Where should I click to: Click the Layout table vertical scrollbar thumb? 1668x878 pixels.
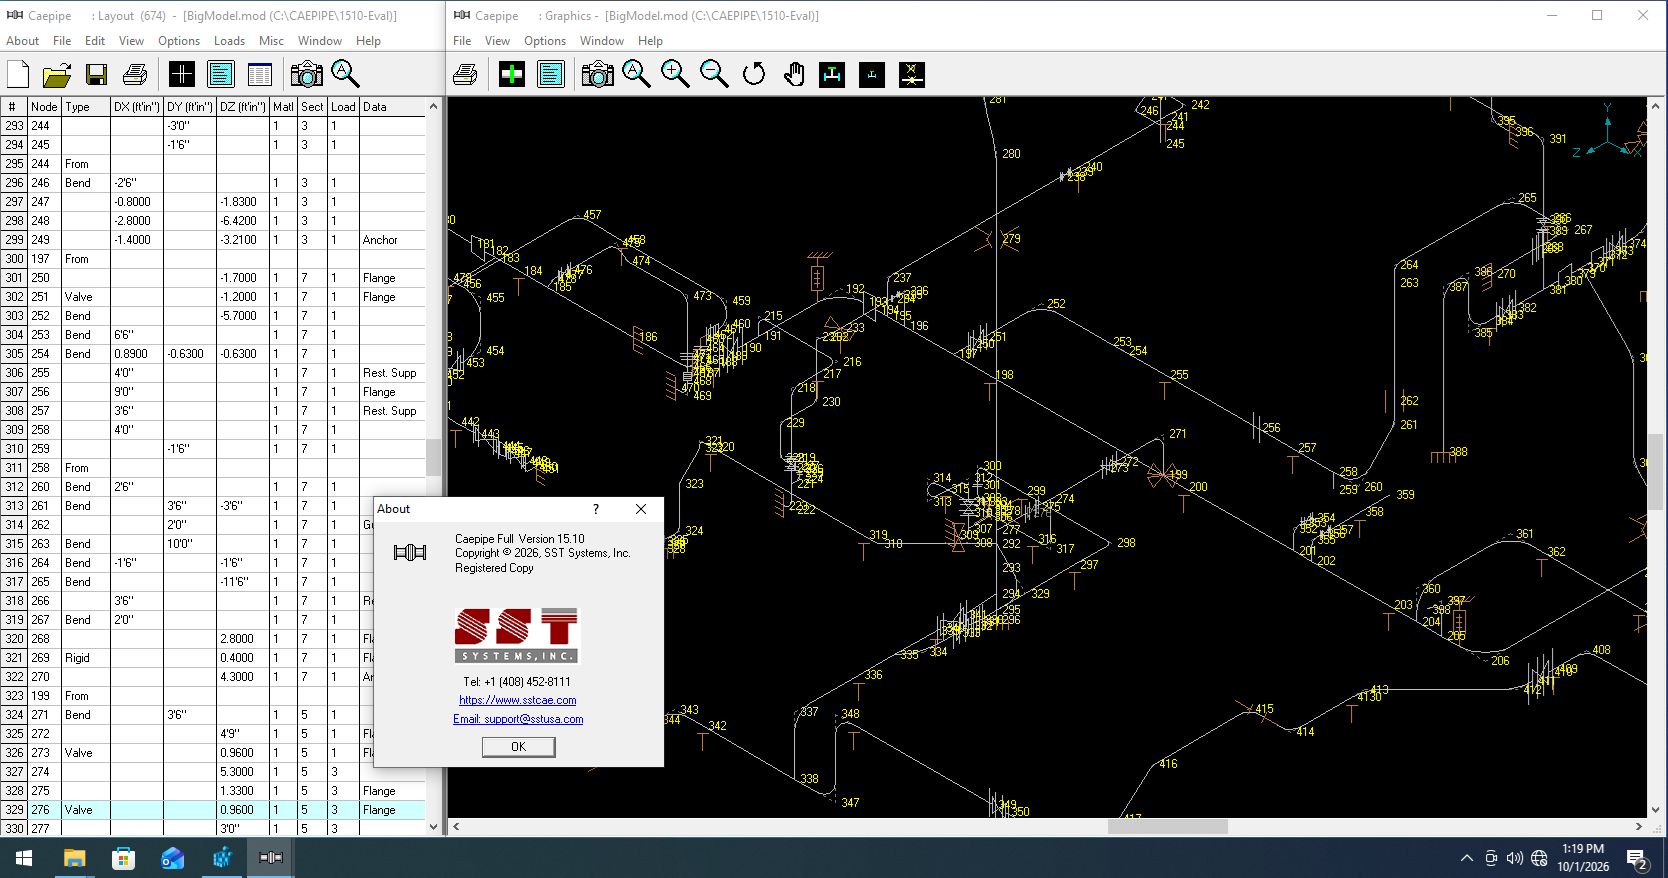tap(433, 458)
